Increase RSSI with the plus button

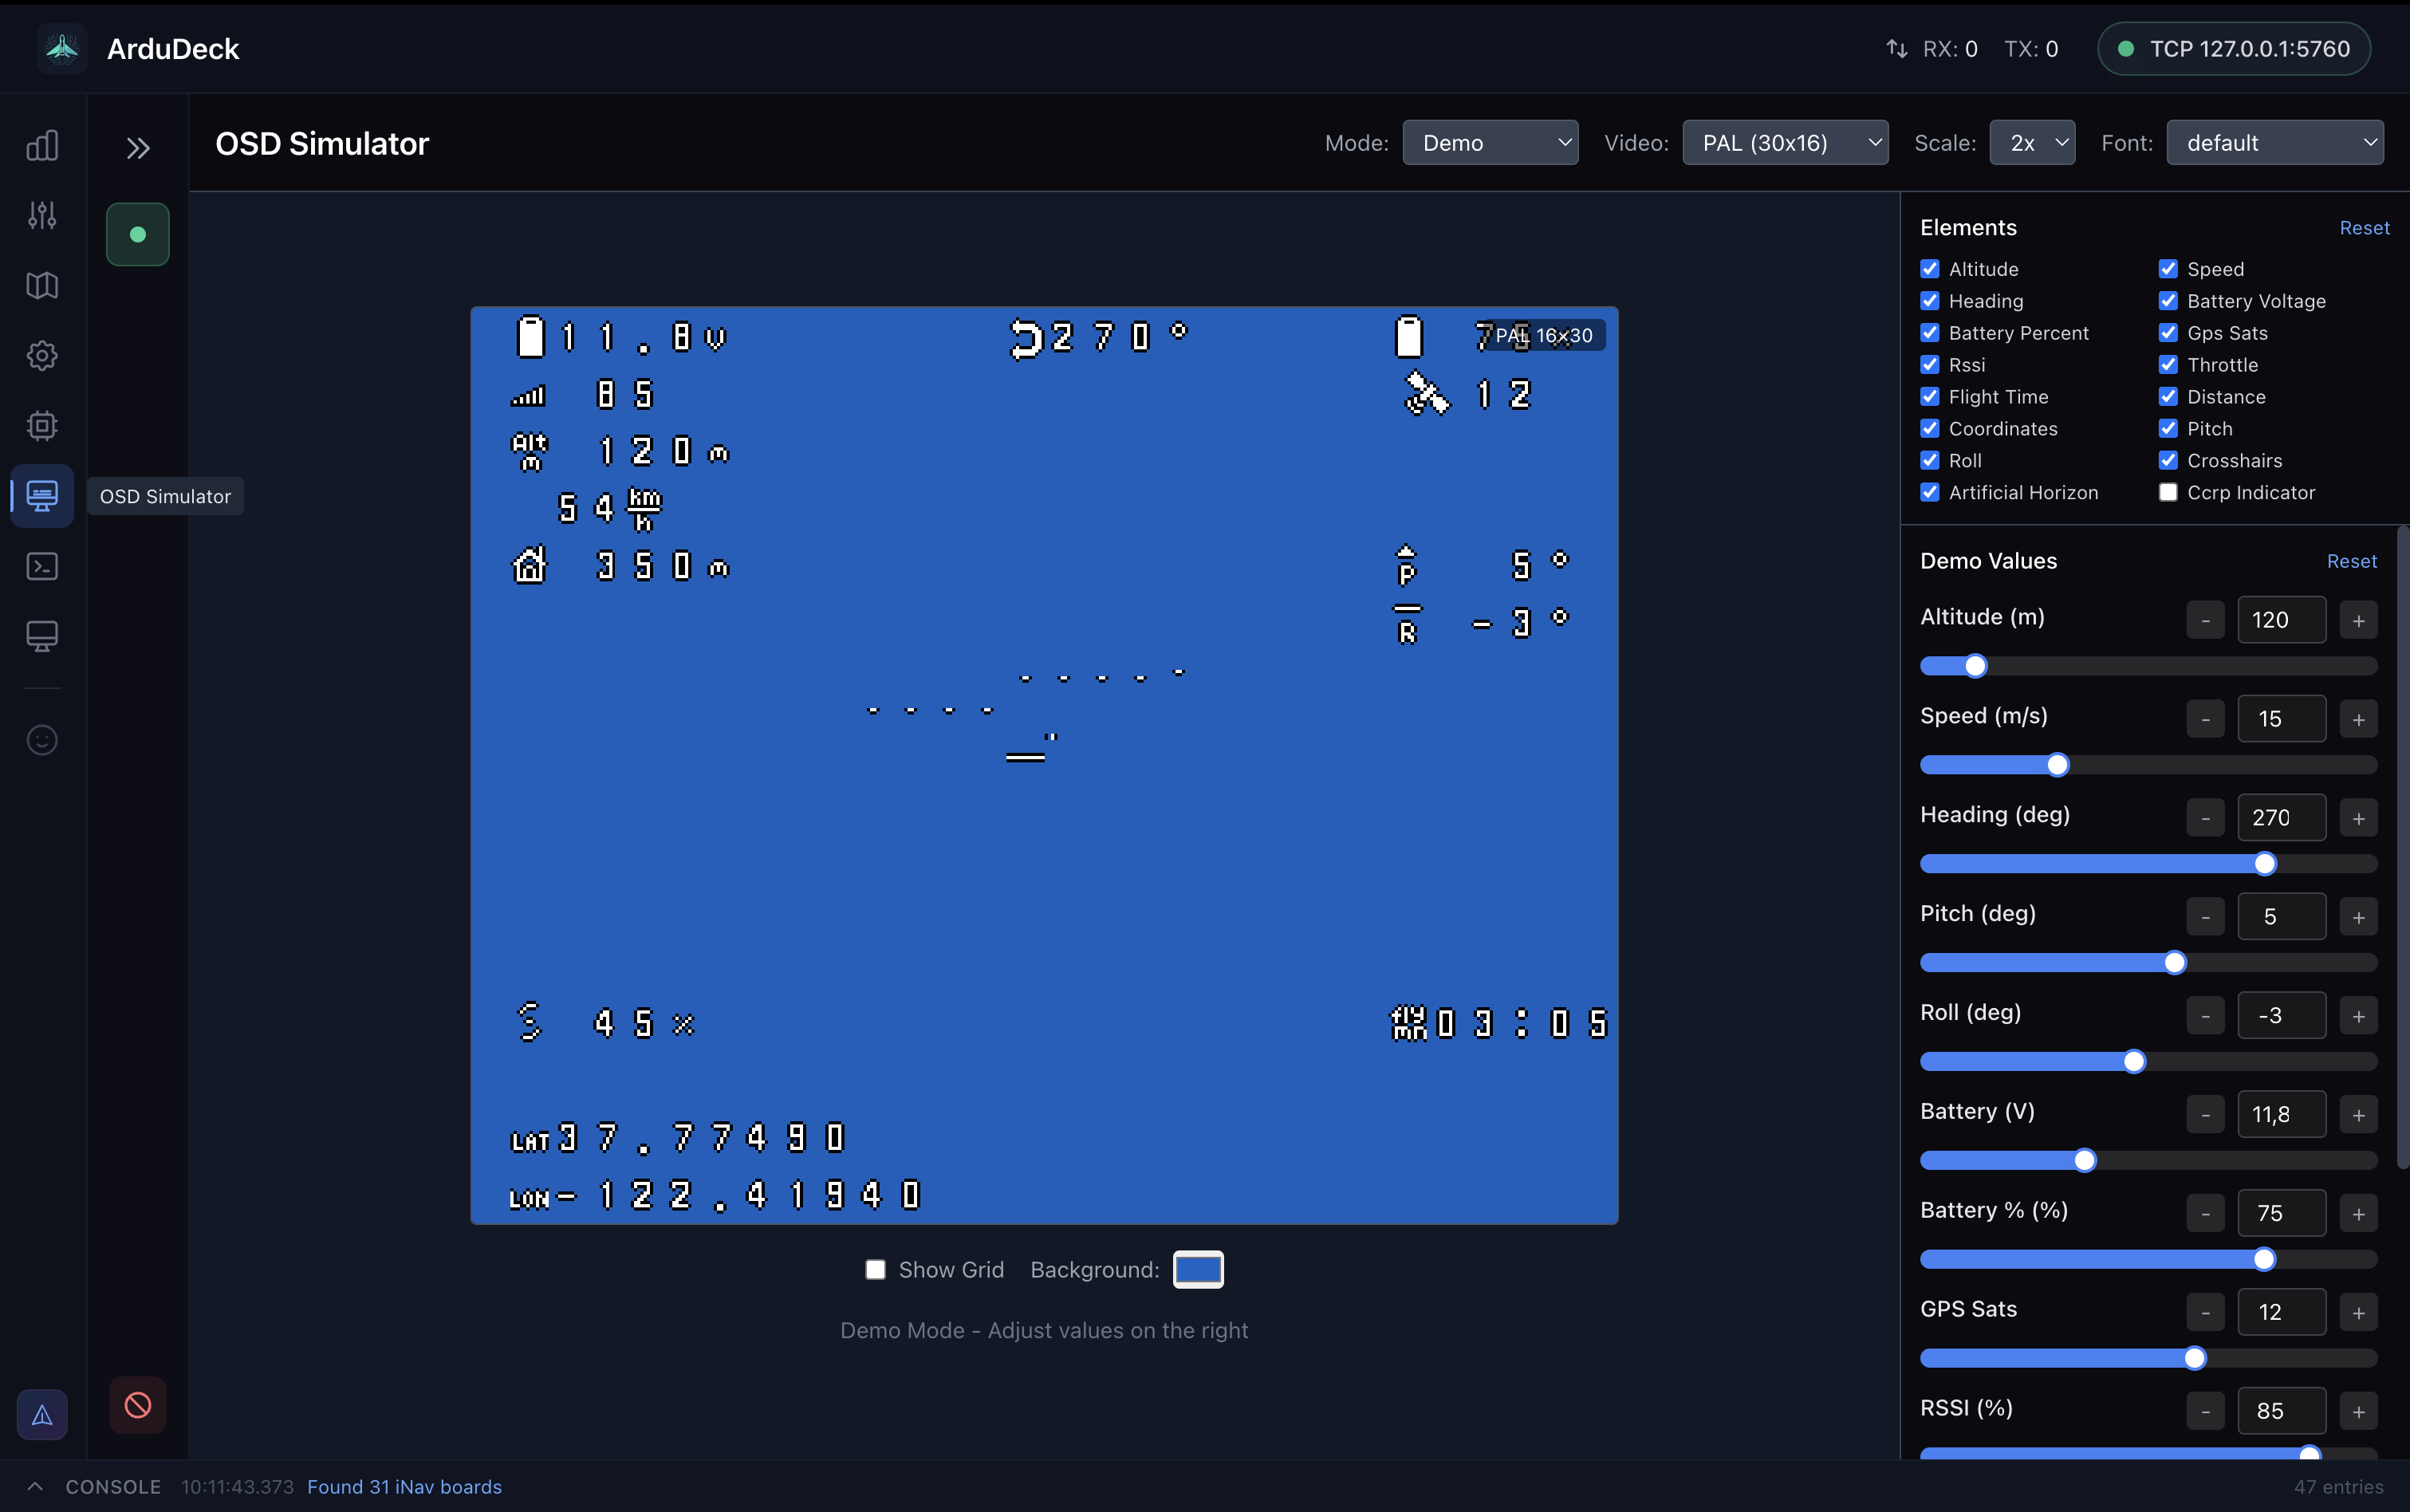pos(2358,1411)
